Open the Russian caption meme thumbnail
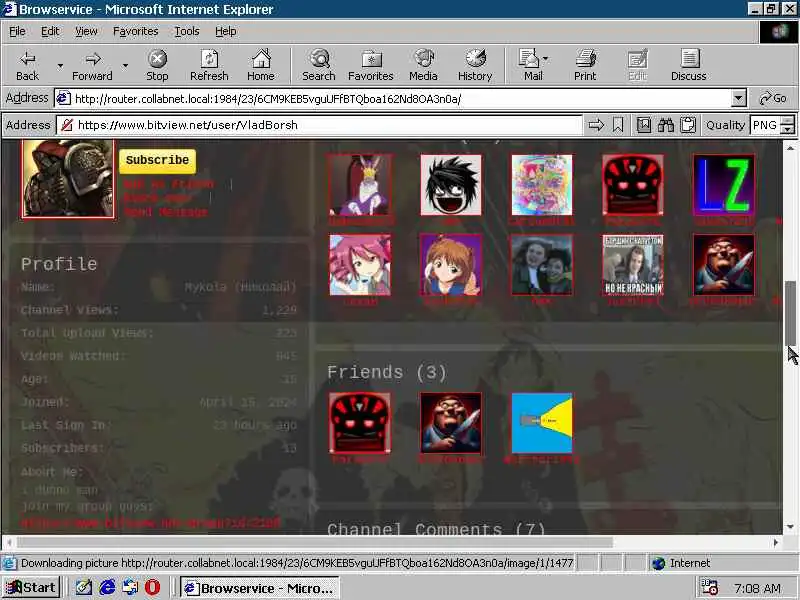The image size is (800, 600). coord(633,265)
